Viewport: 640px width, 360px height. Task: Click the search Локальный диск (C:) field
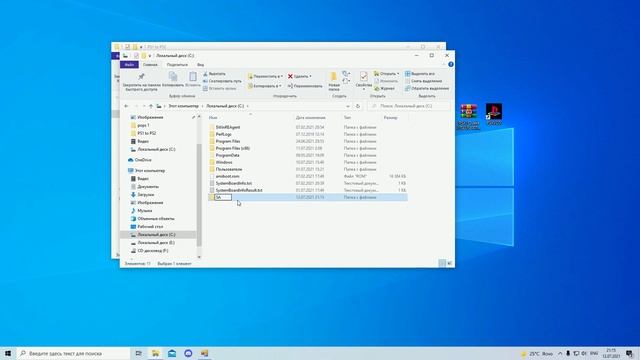409,106
